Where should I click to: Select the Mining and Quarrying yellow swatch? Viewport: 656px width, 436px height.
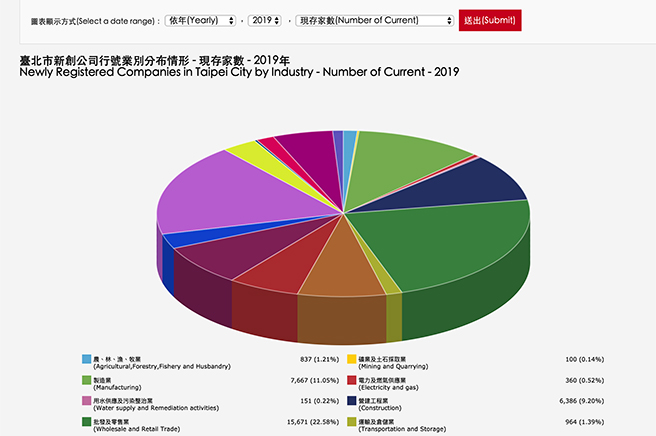(x=351, y=359)
